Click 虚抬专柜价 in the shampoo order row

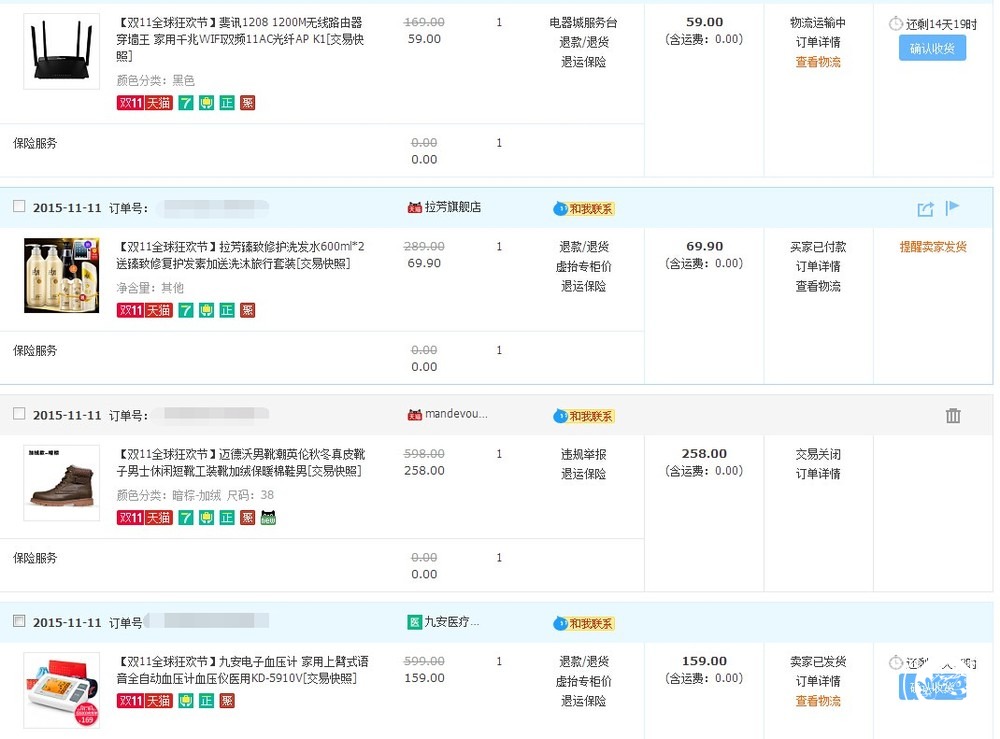(x=583, y=267)
